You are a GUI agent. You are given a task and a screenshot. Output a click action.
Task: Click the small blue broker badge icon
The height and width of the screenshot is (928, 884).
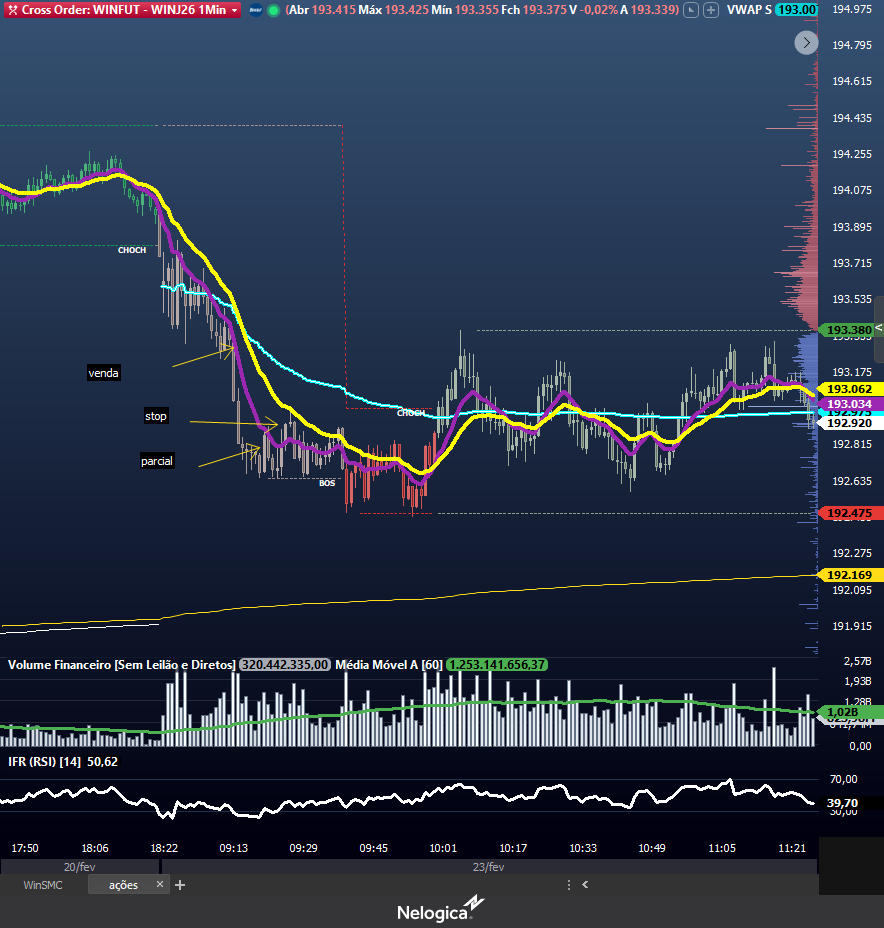point(255,10)
